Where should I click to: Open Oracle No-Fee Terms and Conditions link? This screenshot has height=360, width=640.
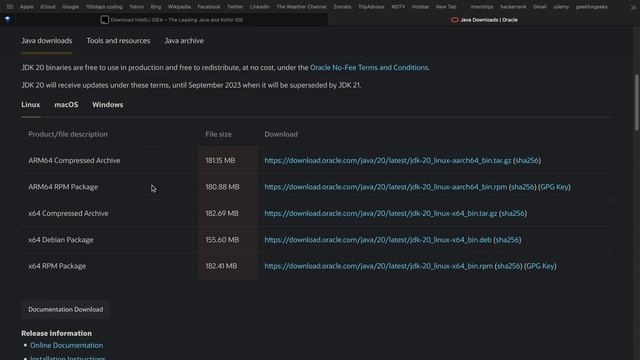click(x=369, y=68)
